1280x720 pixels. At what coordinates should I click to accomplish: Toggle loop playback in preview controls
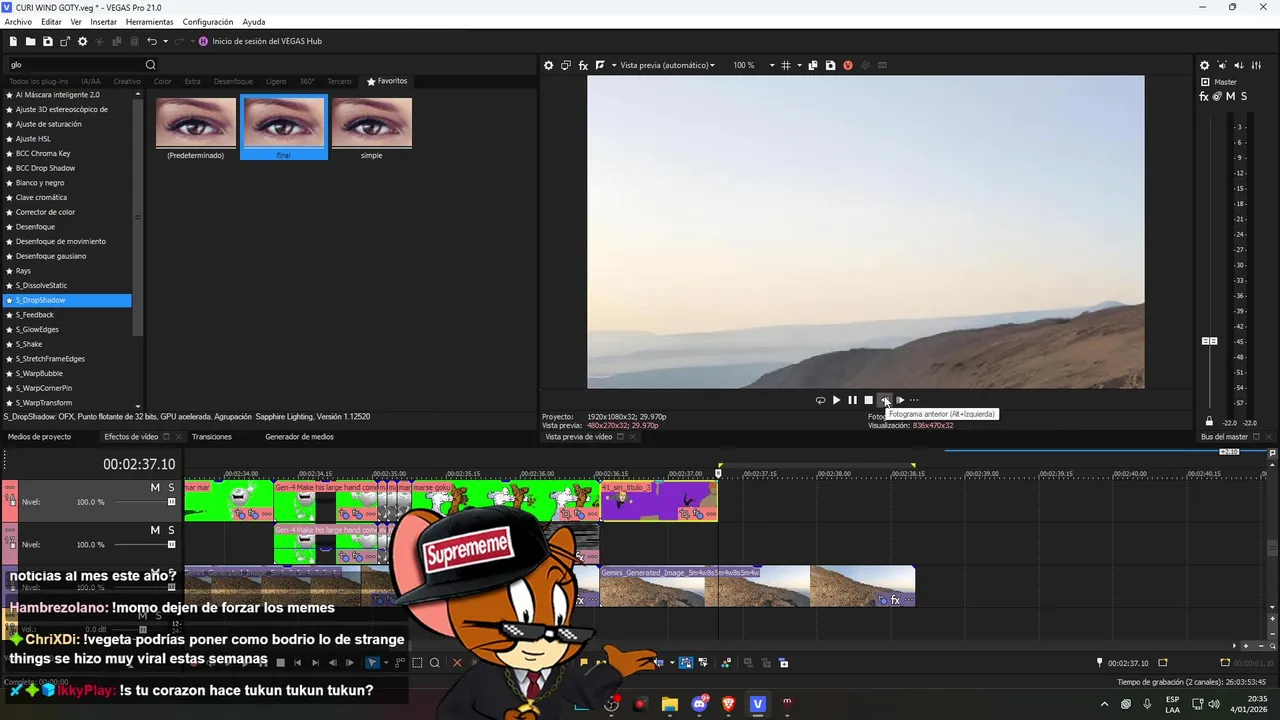click(x=820, y=400)
